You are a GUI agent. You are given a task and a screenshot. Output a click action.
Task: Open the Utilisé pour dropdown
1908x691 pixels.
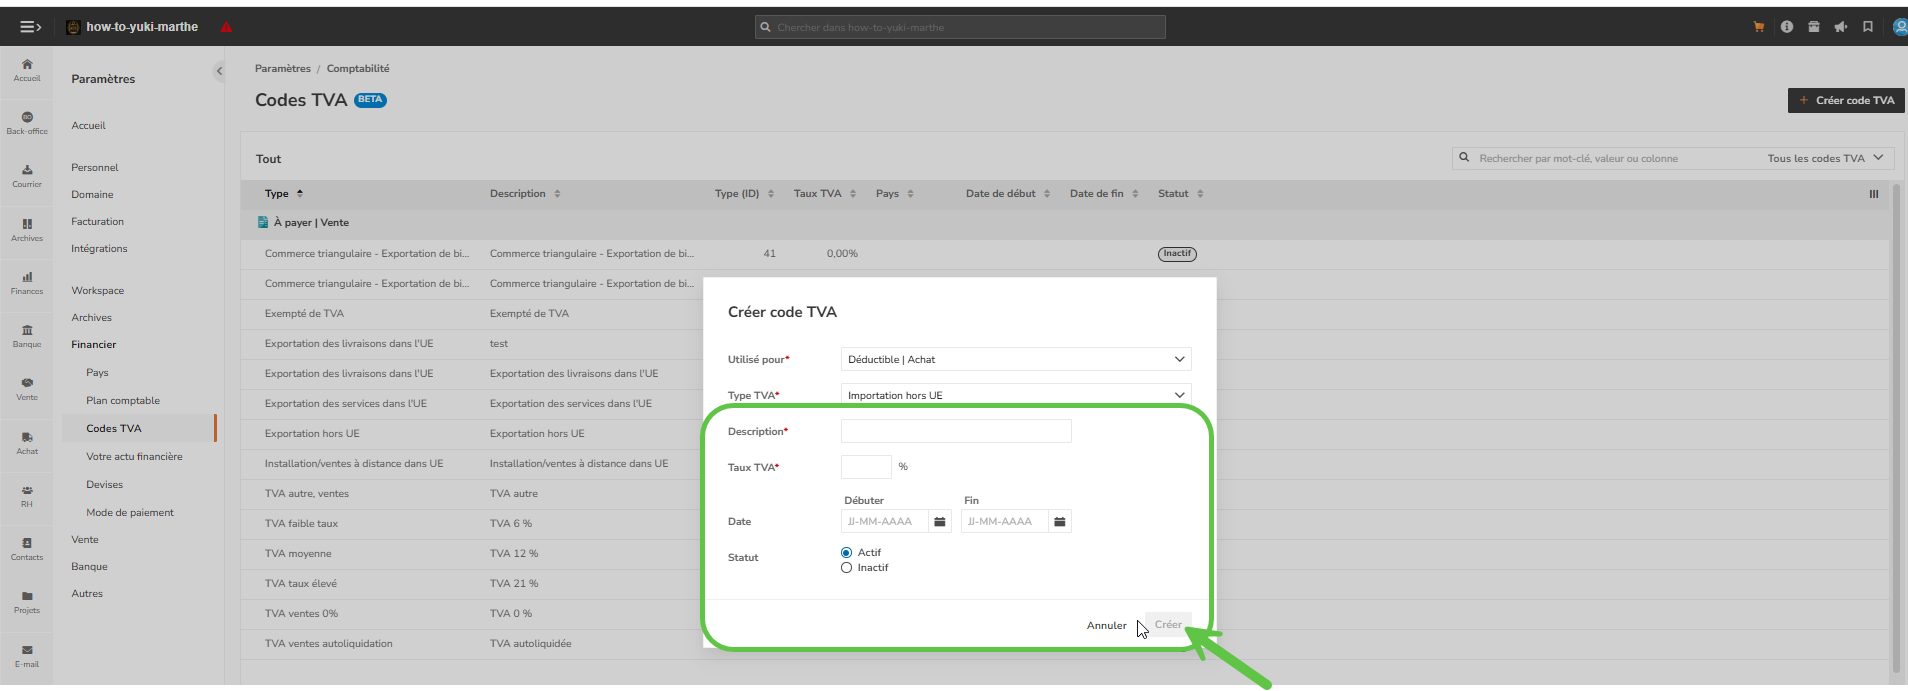1016,359
